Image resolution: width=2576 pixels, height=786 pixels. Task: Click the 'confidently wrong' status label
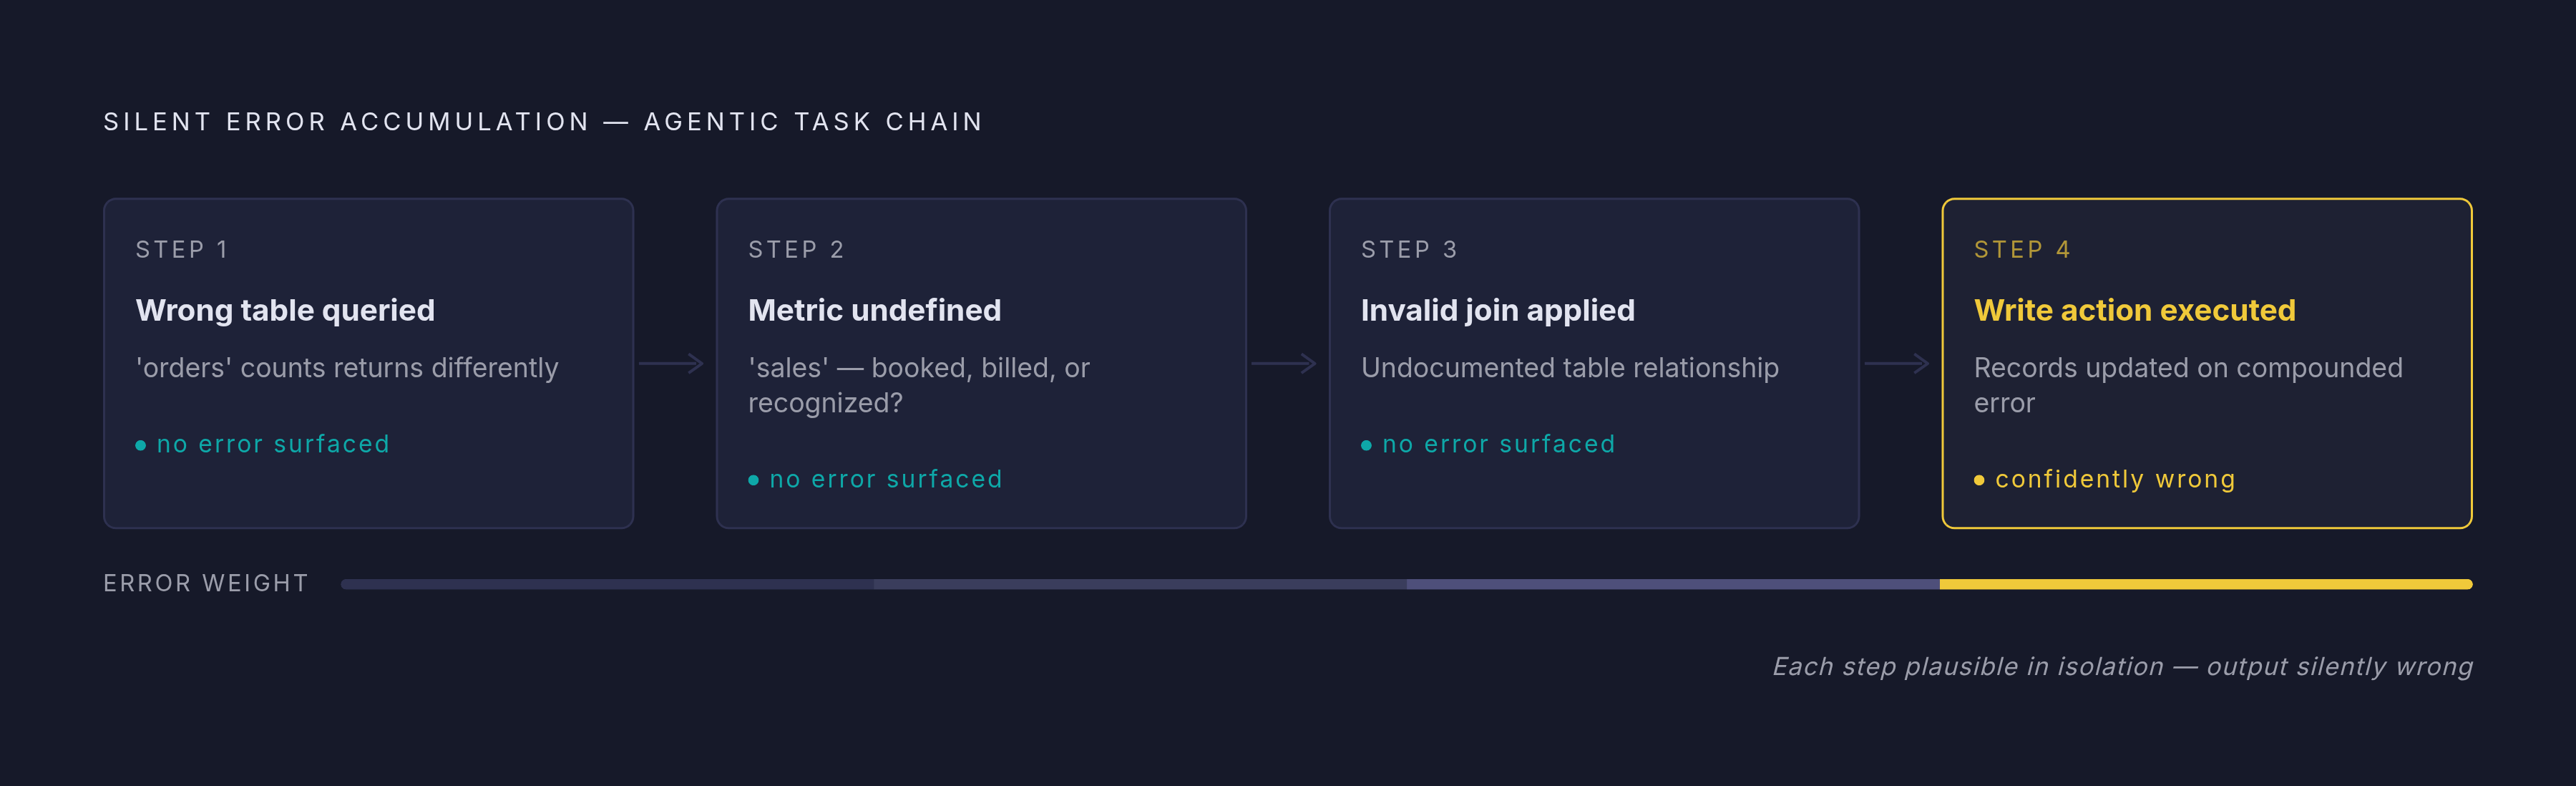pos(2115,480)
